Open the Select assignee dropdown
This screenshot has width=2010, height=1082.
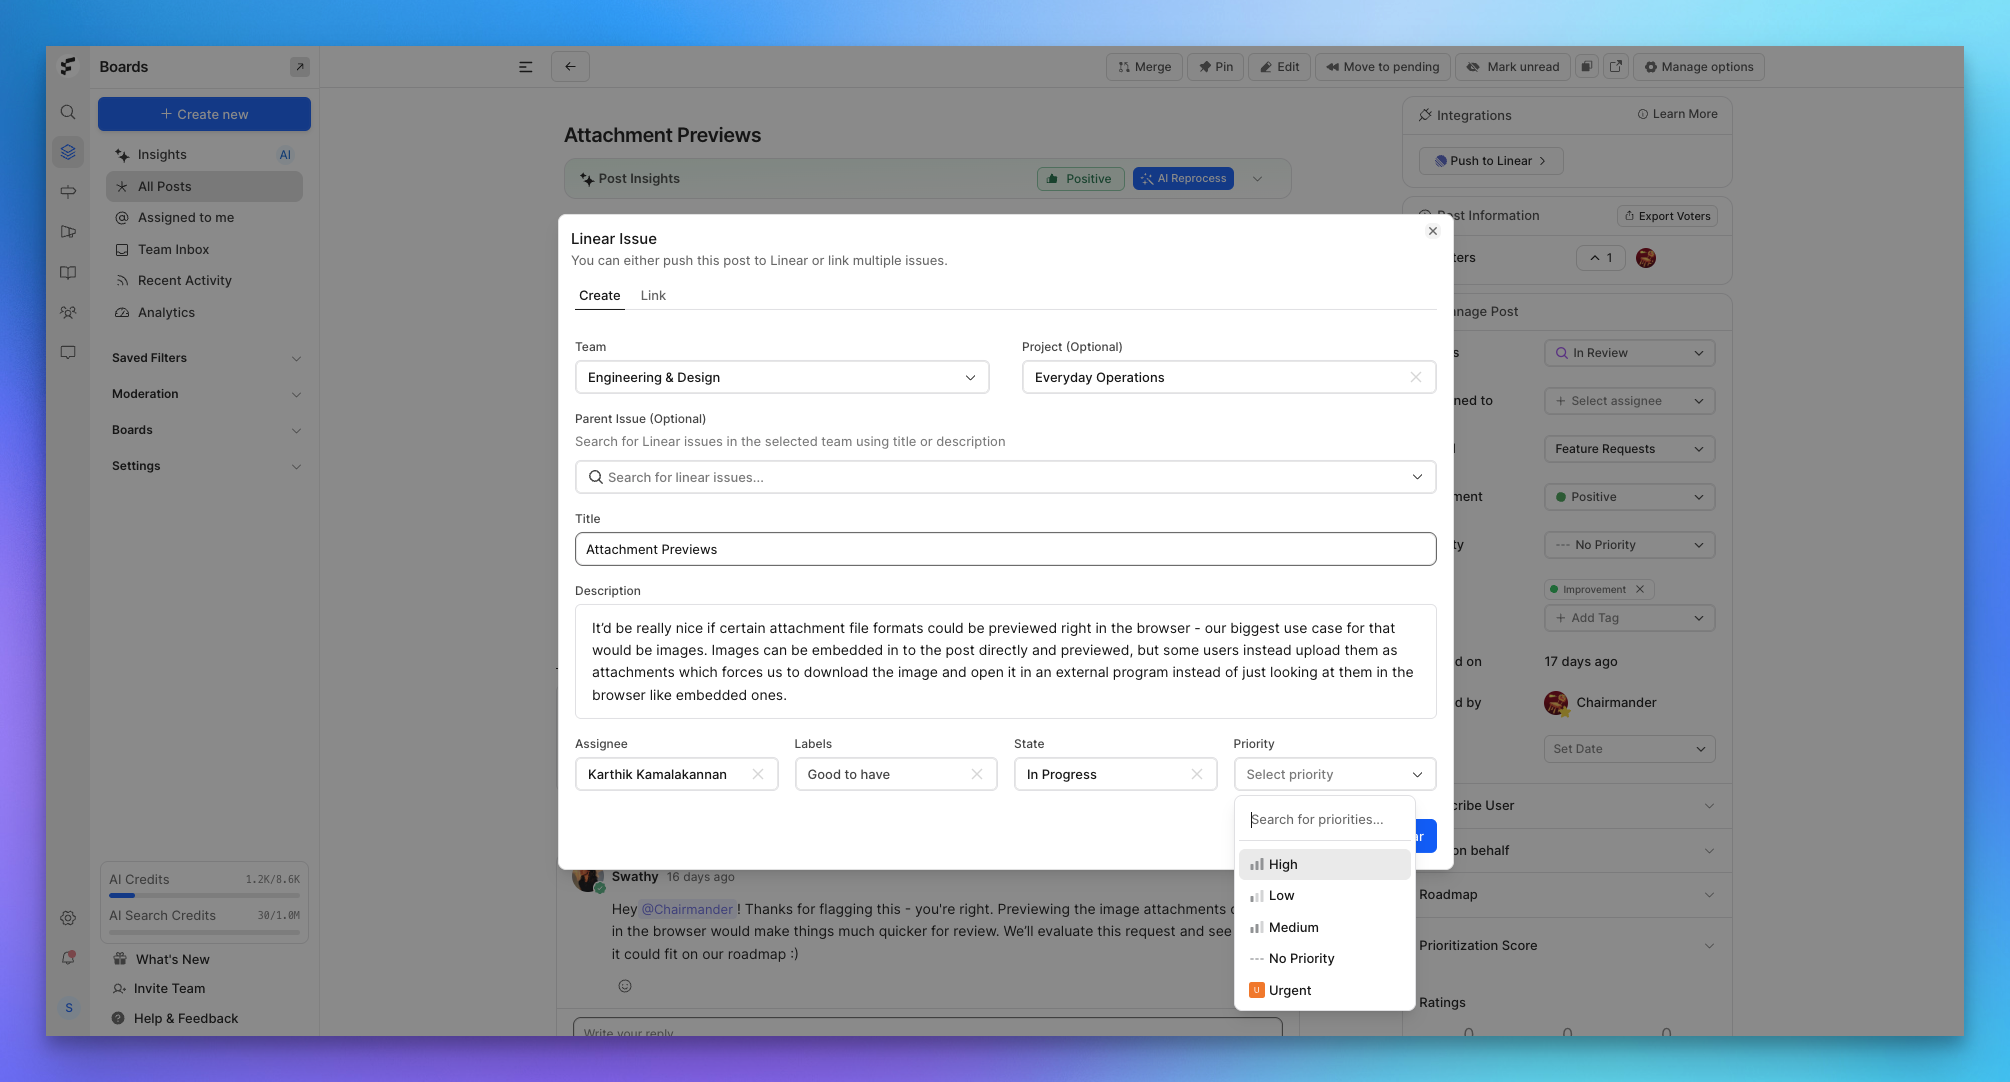point(1630,401)
